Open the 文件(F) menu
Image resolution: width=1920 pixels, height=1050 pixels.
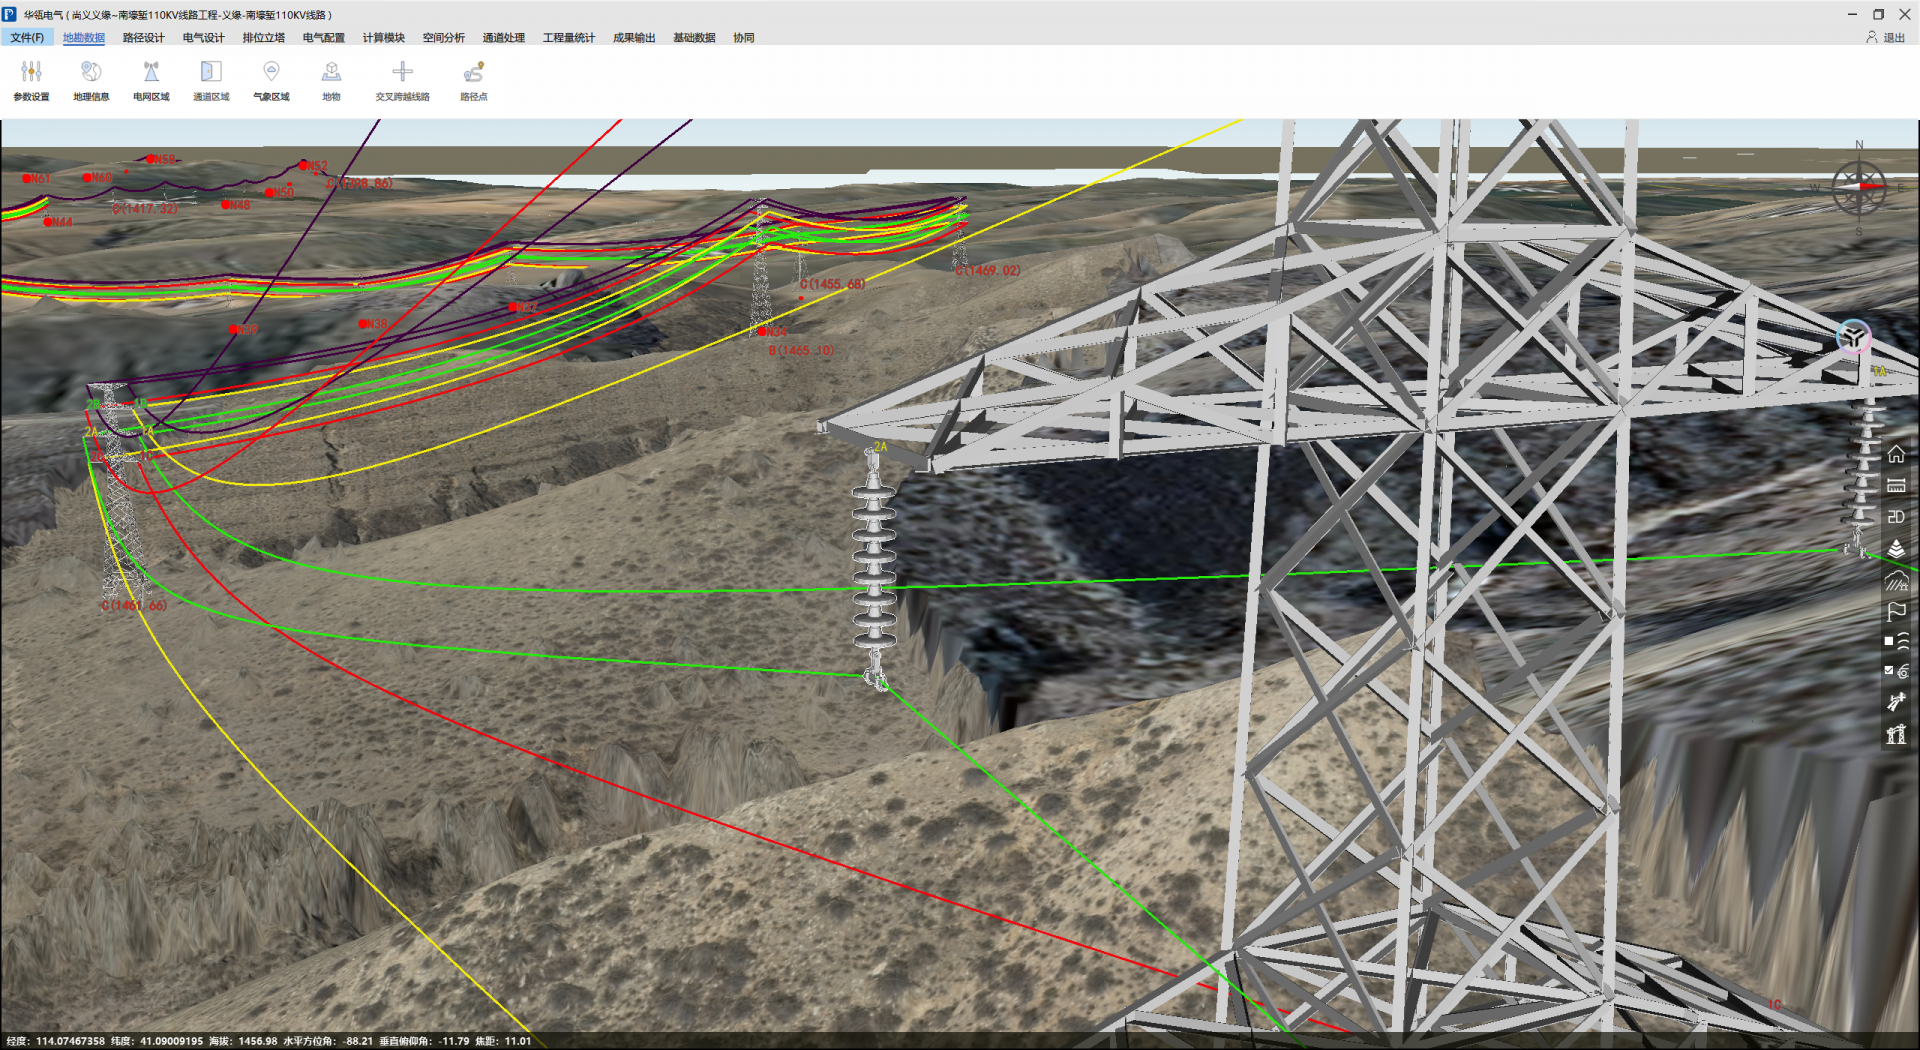tap(27, 38)
